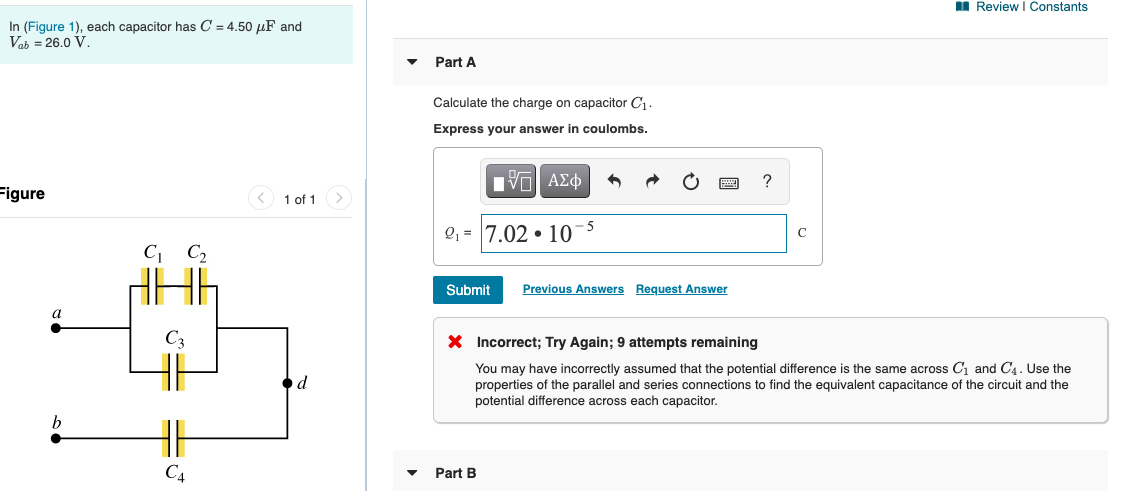This screenshot has height=491, width=1147.
Task: Click the Part B heading
Action: click(456, 473)
